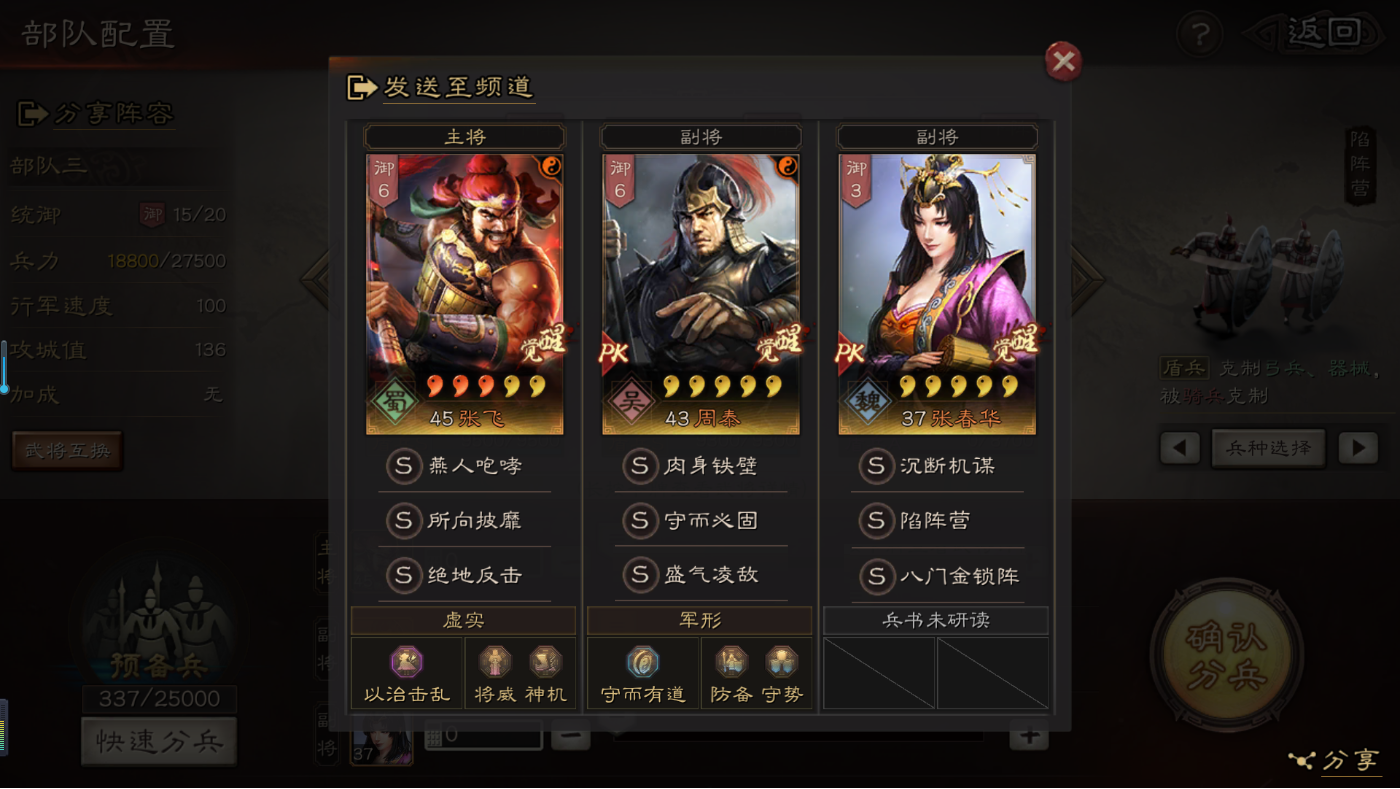
Task: View the 张春华 general card
Action: 937,294
